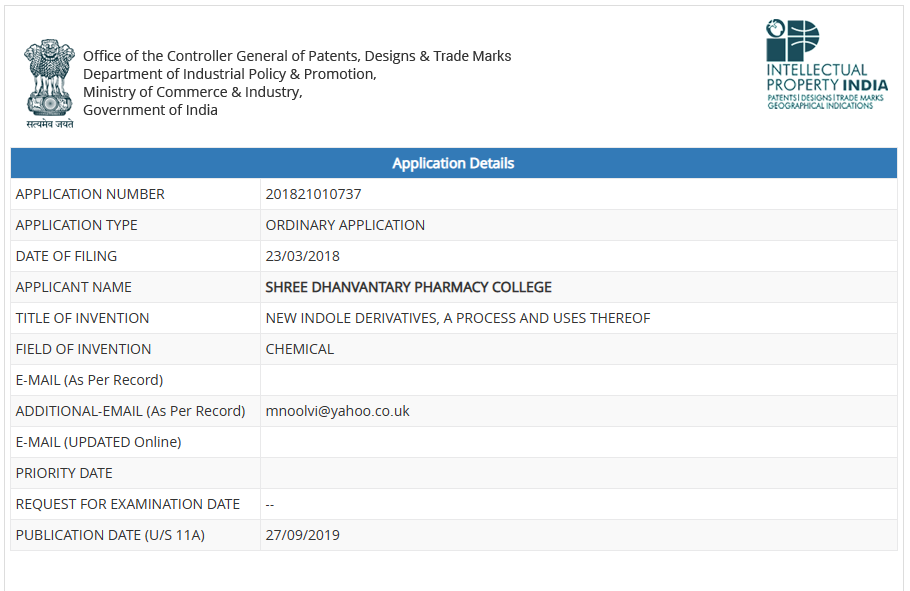
Task: Click the date of filing 23/03/2018
Action: 303,256
